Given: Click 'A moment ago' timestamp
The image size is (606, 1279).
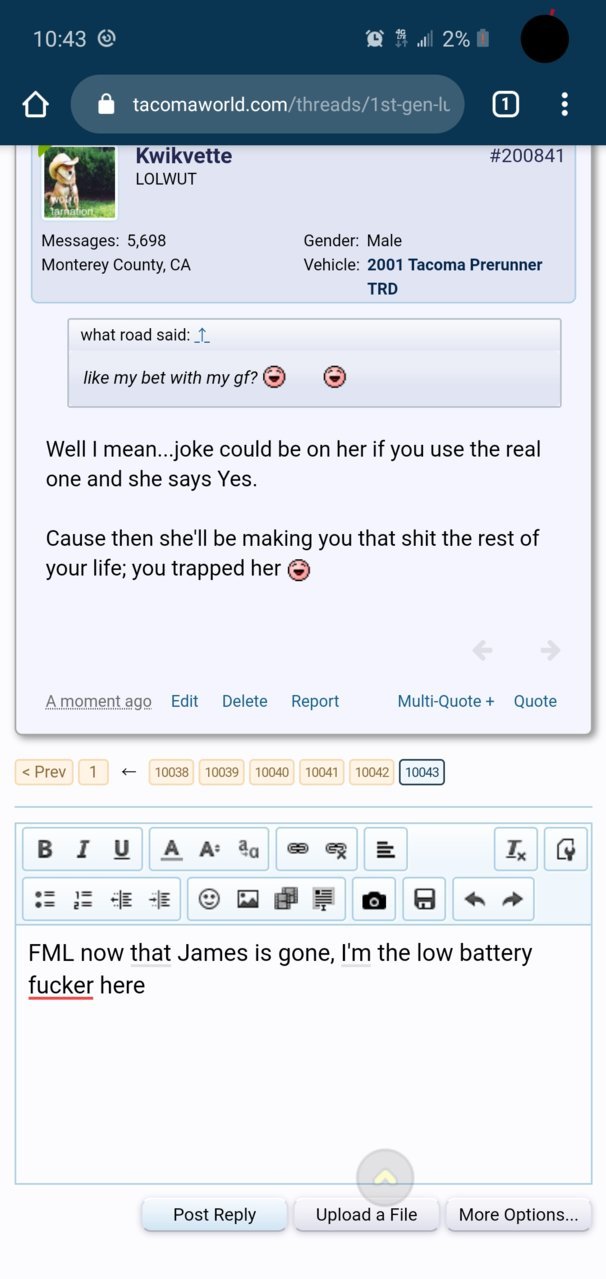Looking at the screenshot, I should 98,701.
